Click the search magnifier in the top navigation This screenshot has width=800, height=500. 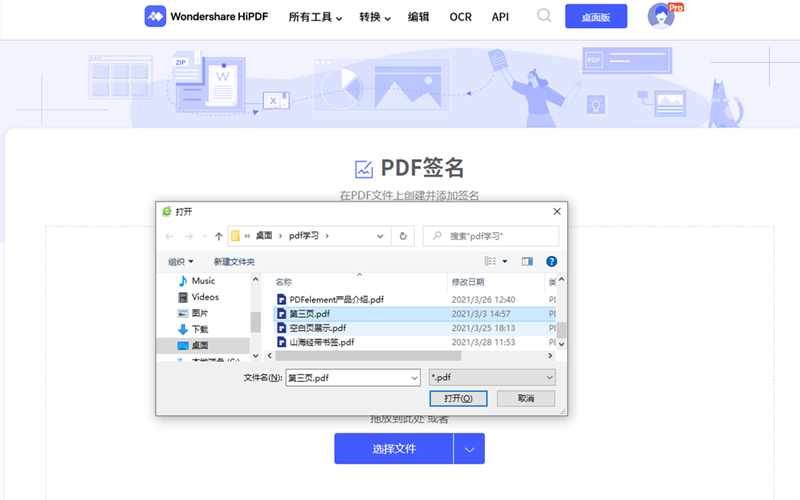(x=544, y=16)
